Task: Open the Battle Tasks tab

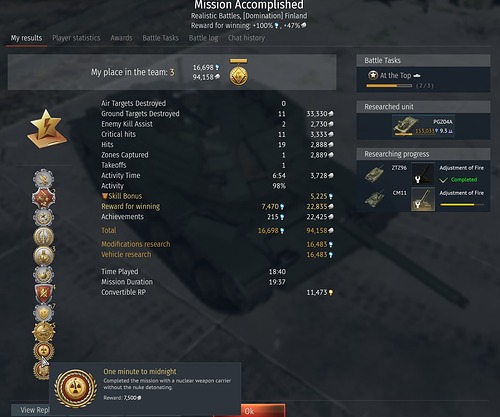Action: (x=160, y=38)
